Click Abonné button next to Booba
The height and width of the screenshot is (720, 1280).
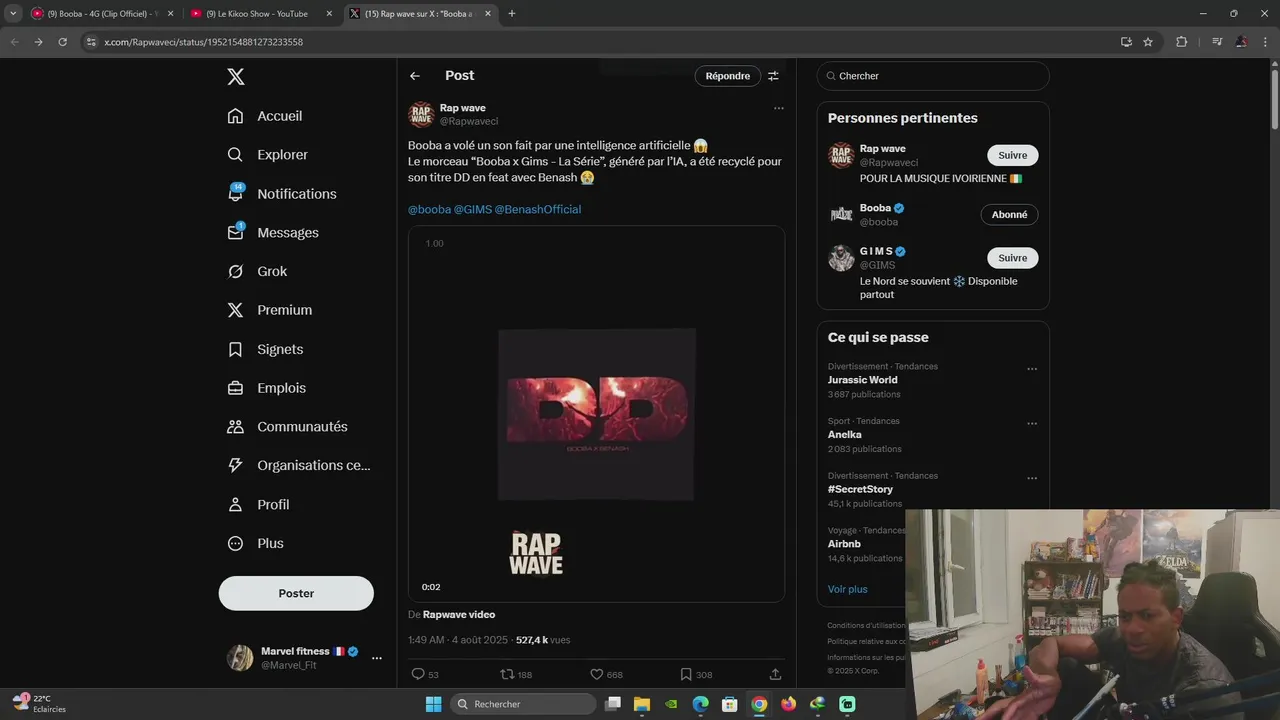point(1009,215)
